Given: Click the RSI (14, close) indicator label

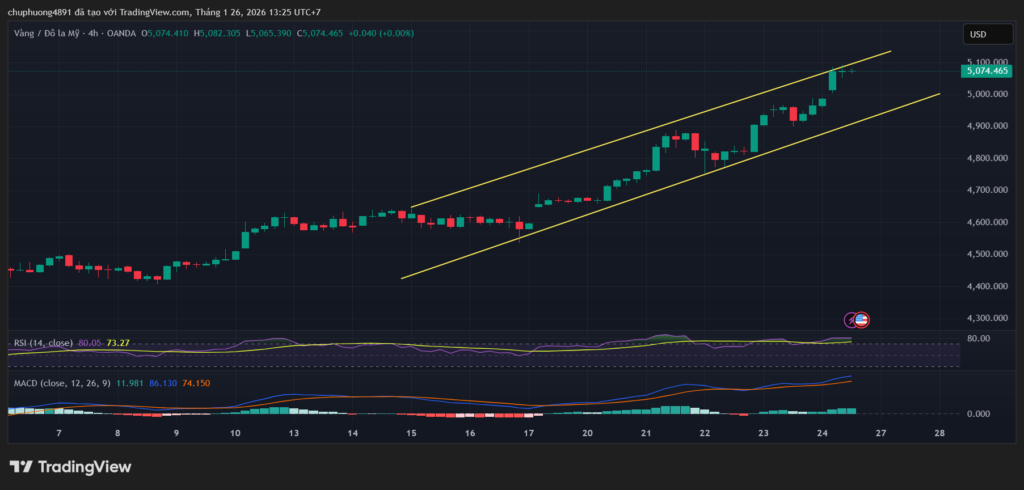Looking at the screenshot, I should click(x=42, y=343).
